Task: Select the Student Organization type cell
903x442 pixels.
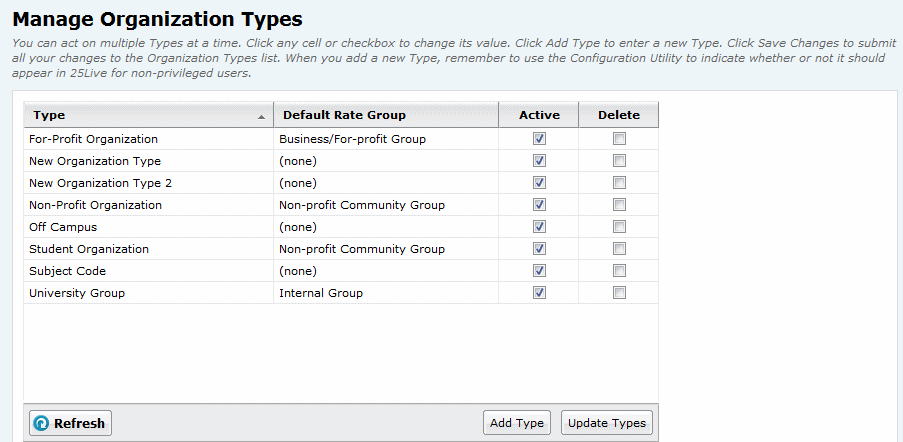Action: pyautogui.click(x=149, y=249)
